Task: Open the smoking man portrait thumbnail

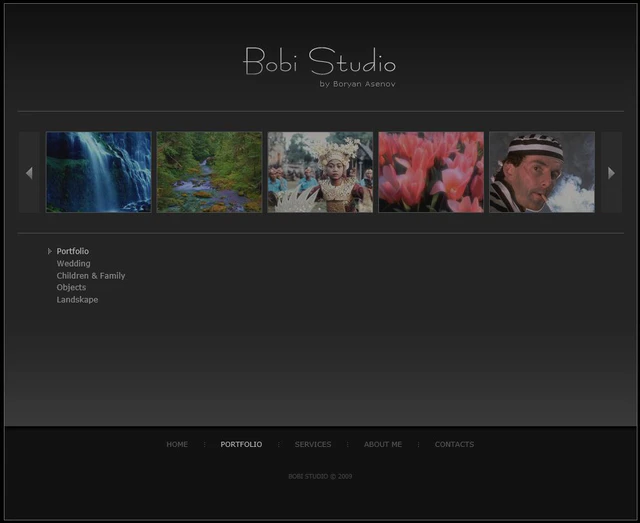Action: tap(542, 172)
